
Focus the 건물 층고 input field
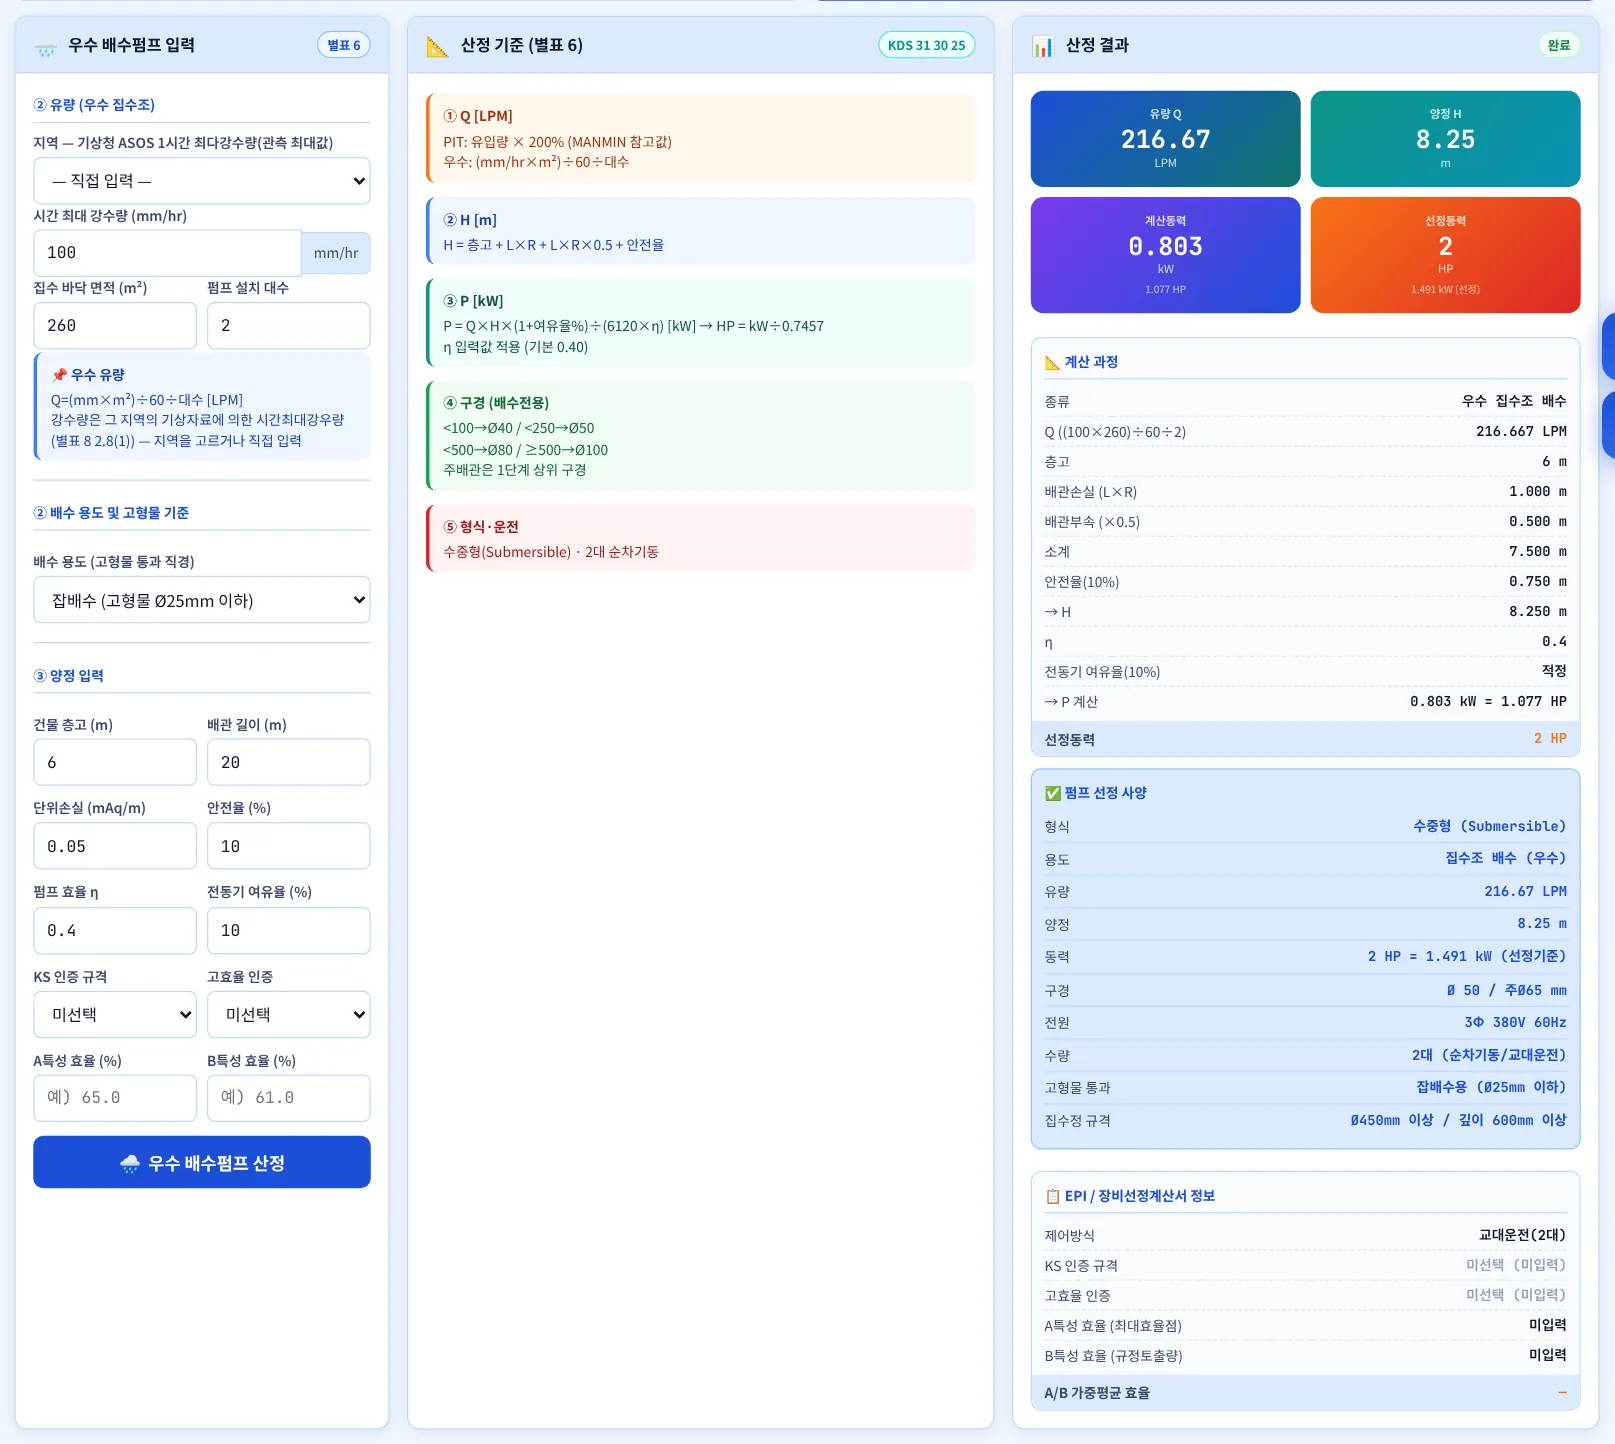tap(115, 762)
